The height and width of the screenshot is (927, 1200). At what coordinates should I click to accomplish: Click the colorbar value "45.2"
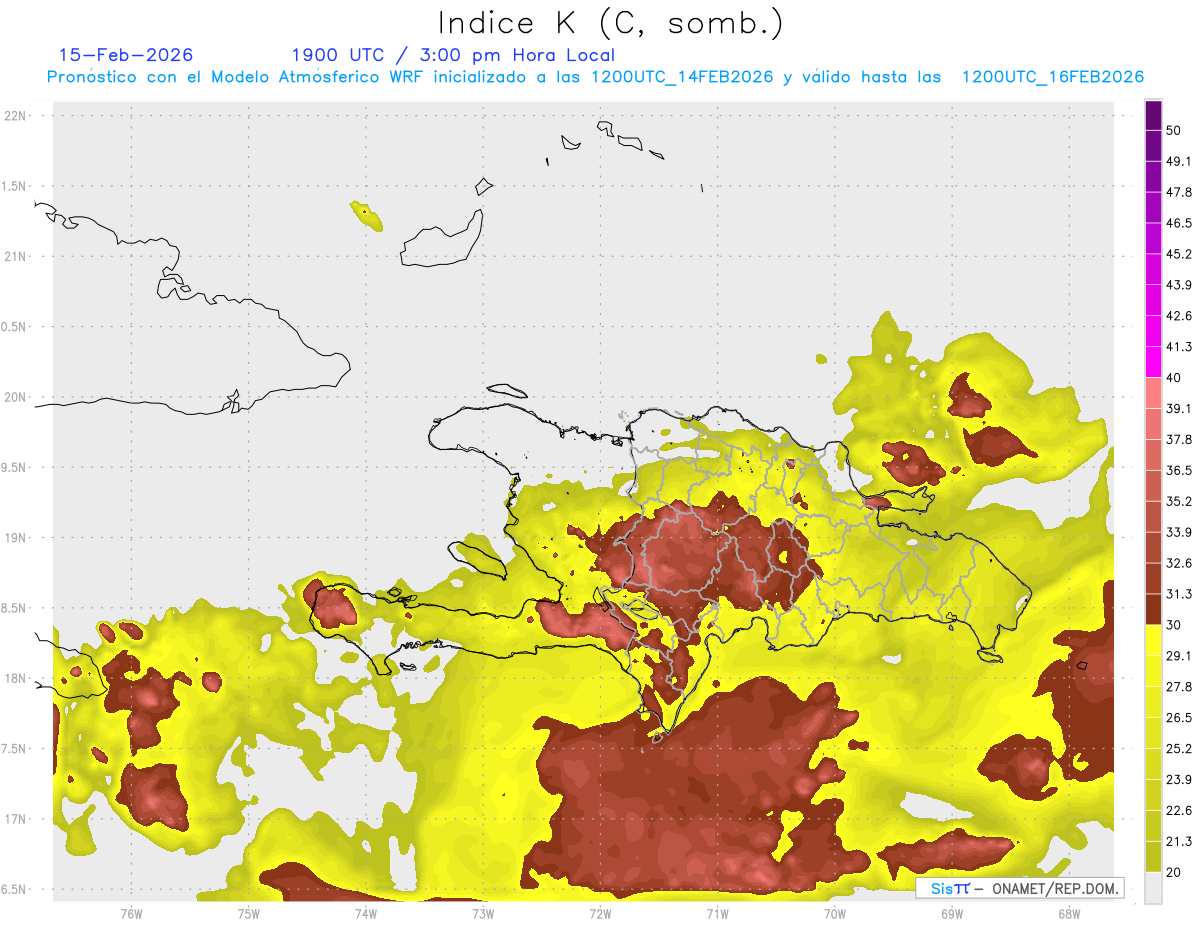click(1179, 255)
